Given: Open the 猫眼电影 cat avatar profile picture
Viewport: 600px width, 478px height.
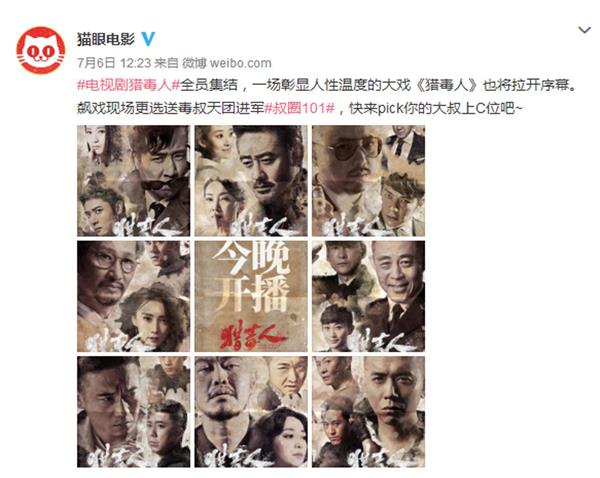Looking at the screenshot, I should coord(40,50).
